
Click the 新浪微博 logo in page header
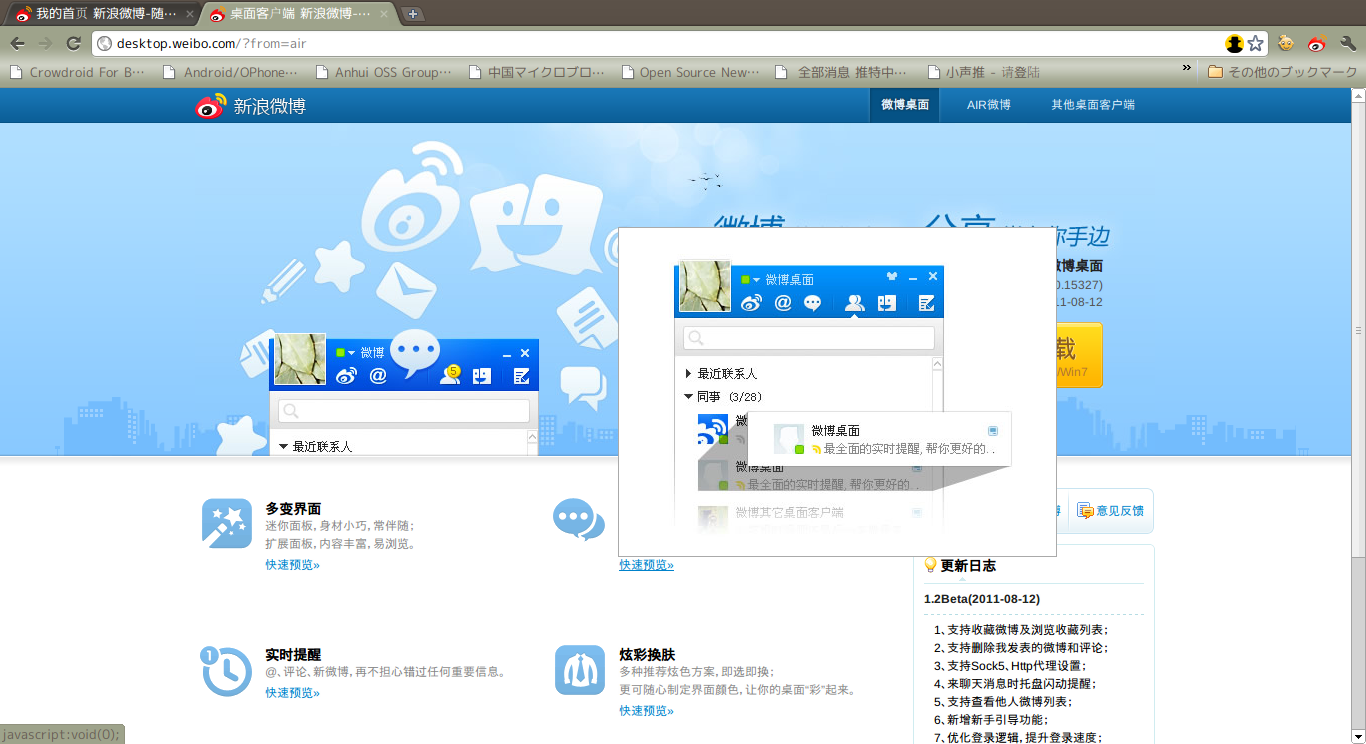(251, 106)
